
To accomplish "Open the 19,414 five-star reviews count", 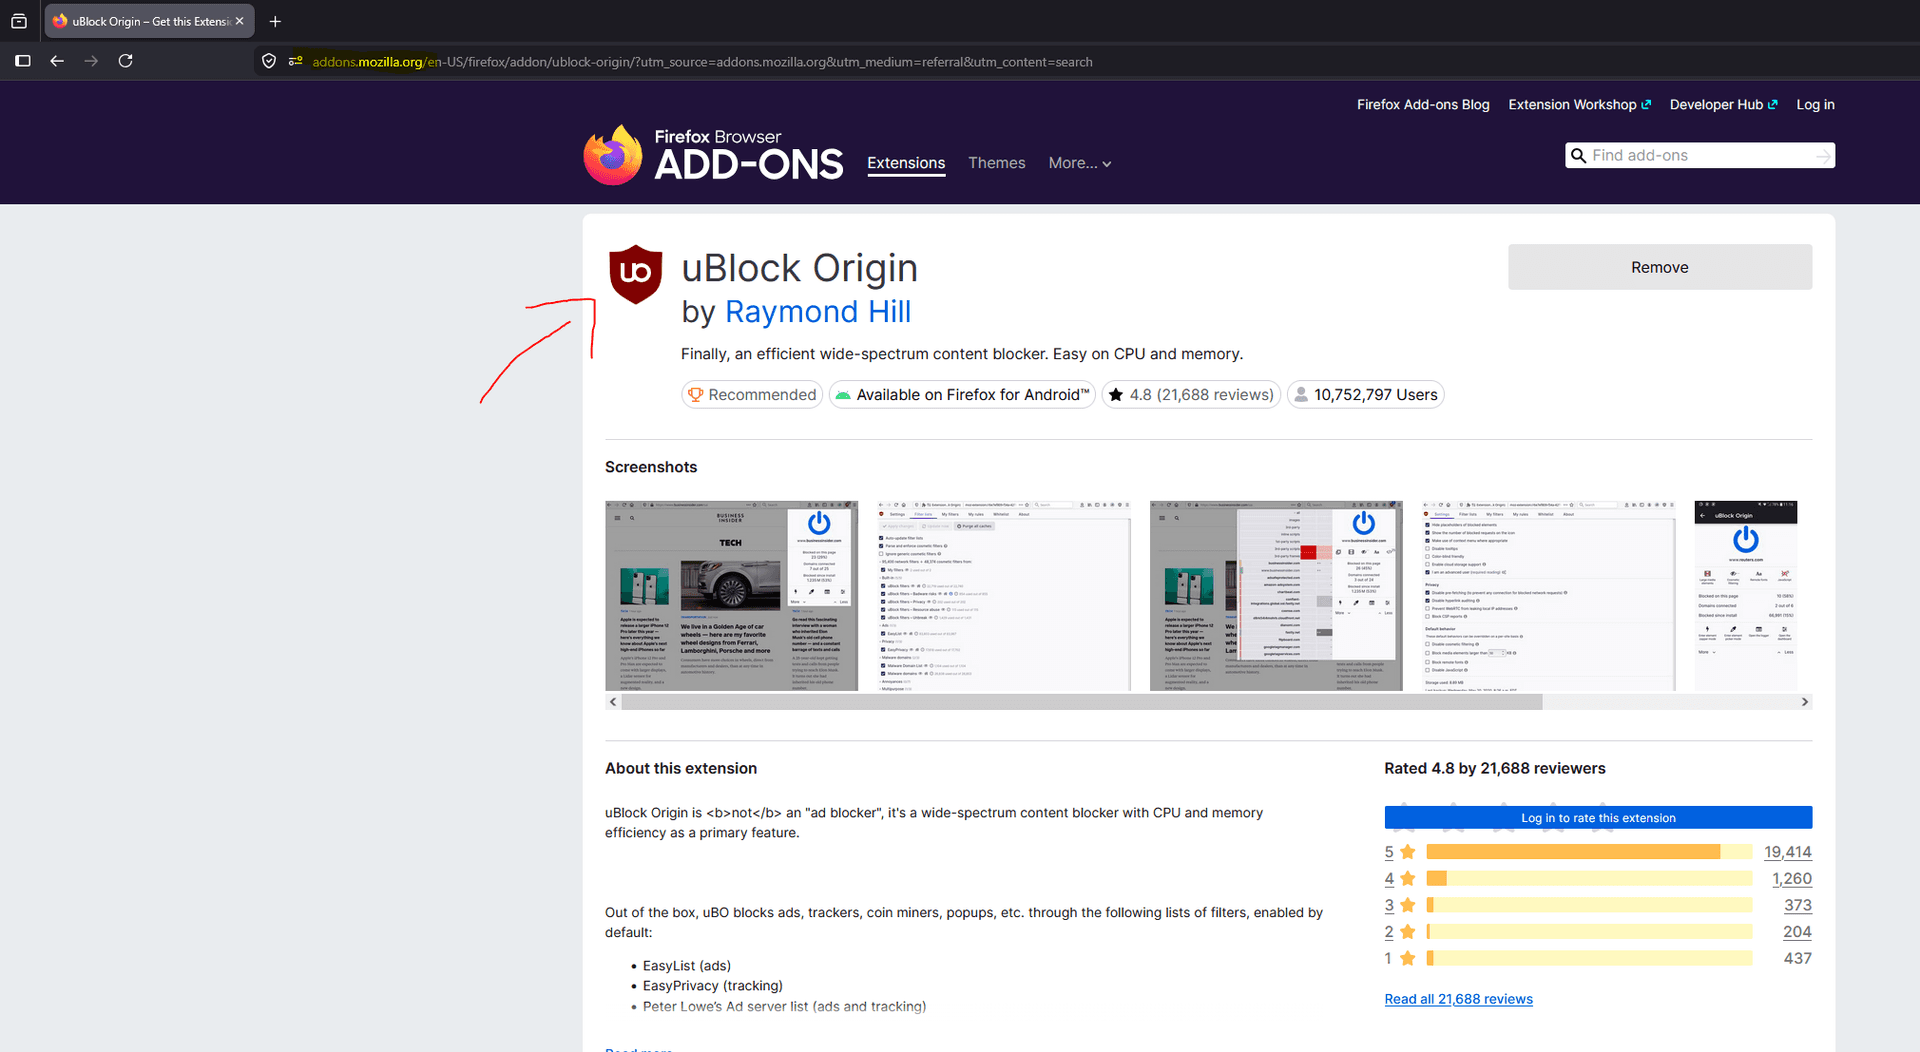I will (x=1787, y=852).
